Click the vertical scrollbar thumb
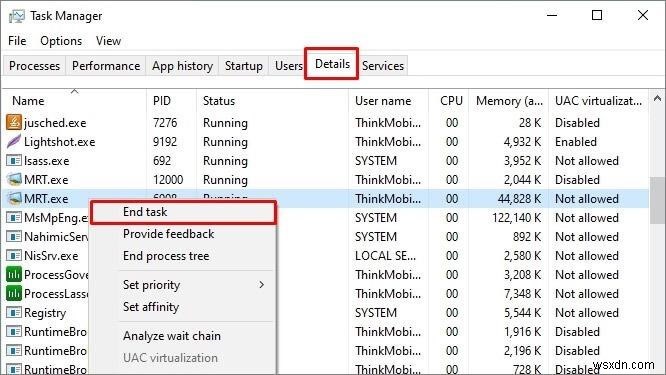This screenshot has height=375, width=666. tap(658, 200)
